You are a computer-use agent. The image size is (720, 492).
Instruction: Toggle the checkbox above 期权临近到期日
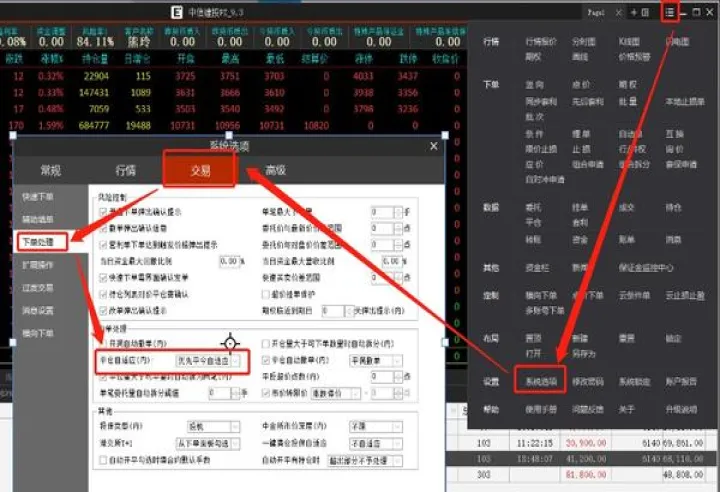(265, 294)
